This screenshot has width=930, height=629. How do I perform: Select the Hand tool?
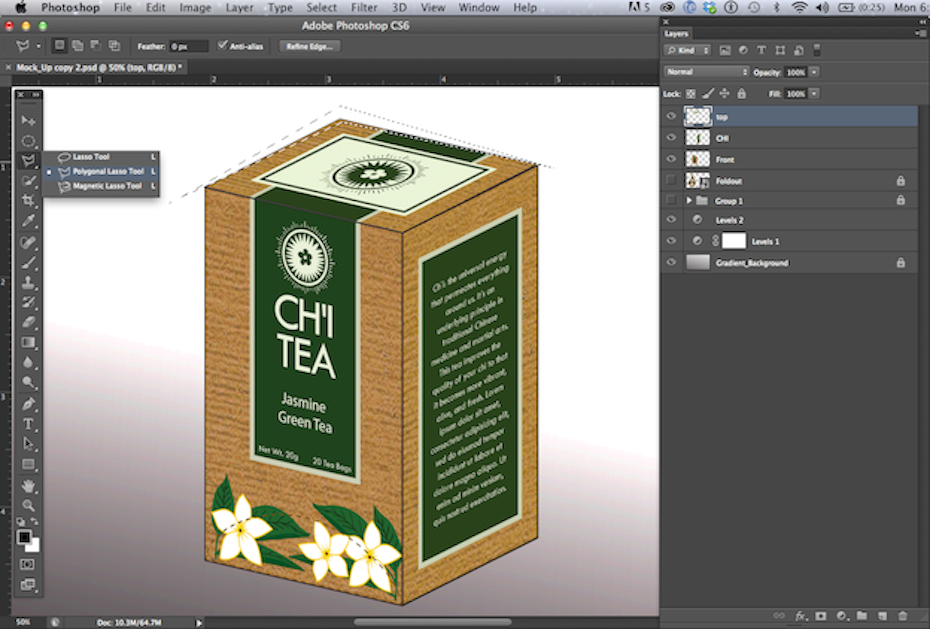29,486
